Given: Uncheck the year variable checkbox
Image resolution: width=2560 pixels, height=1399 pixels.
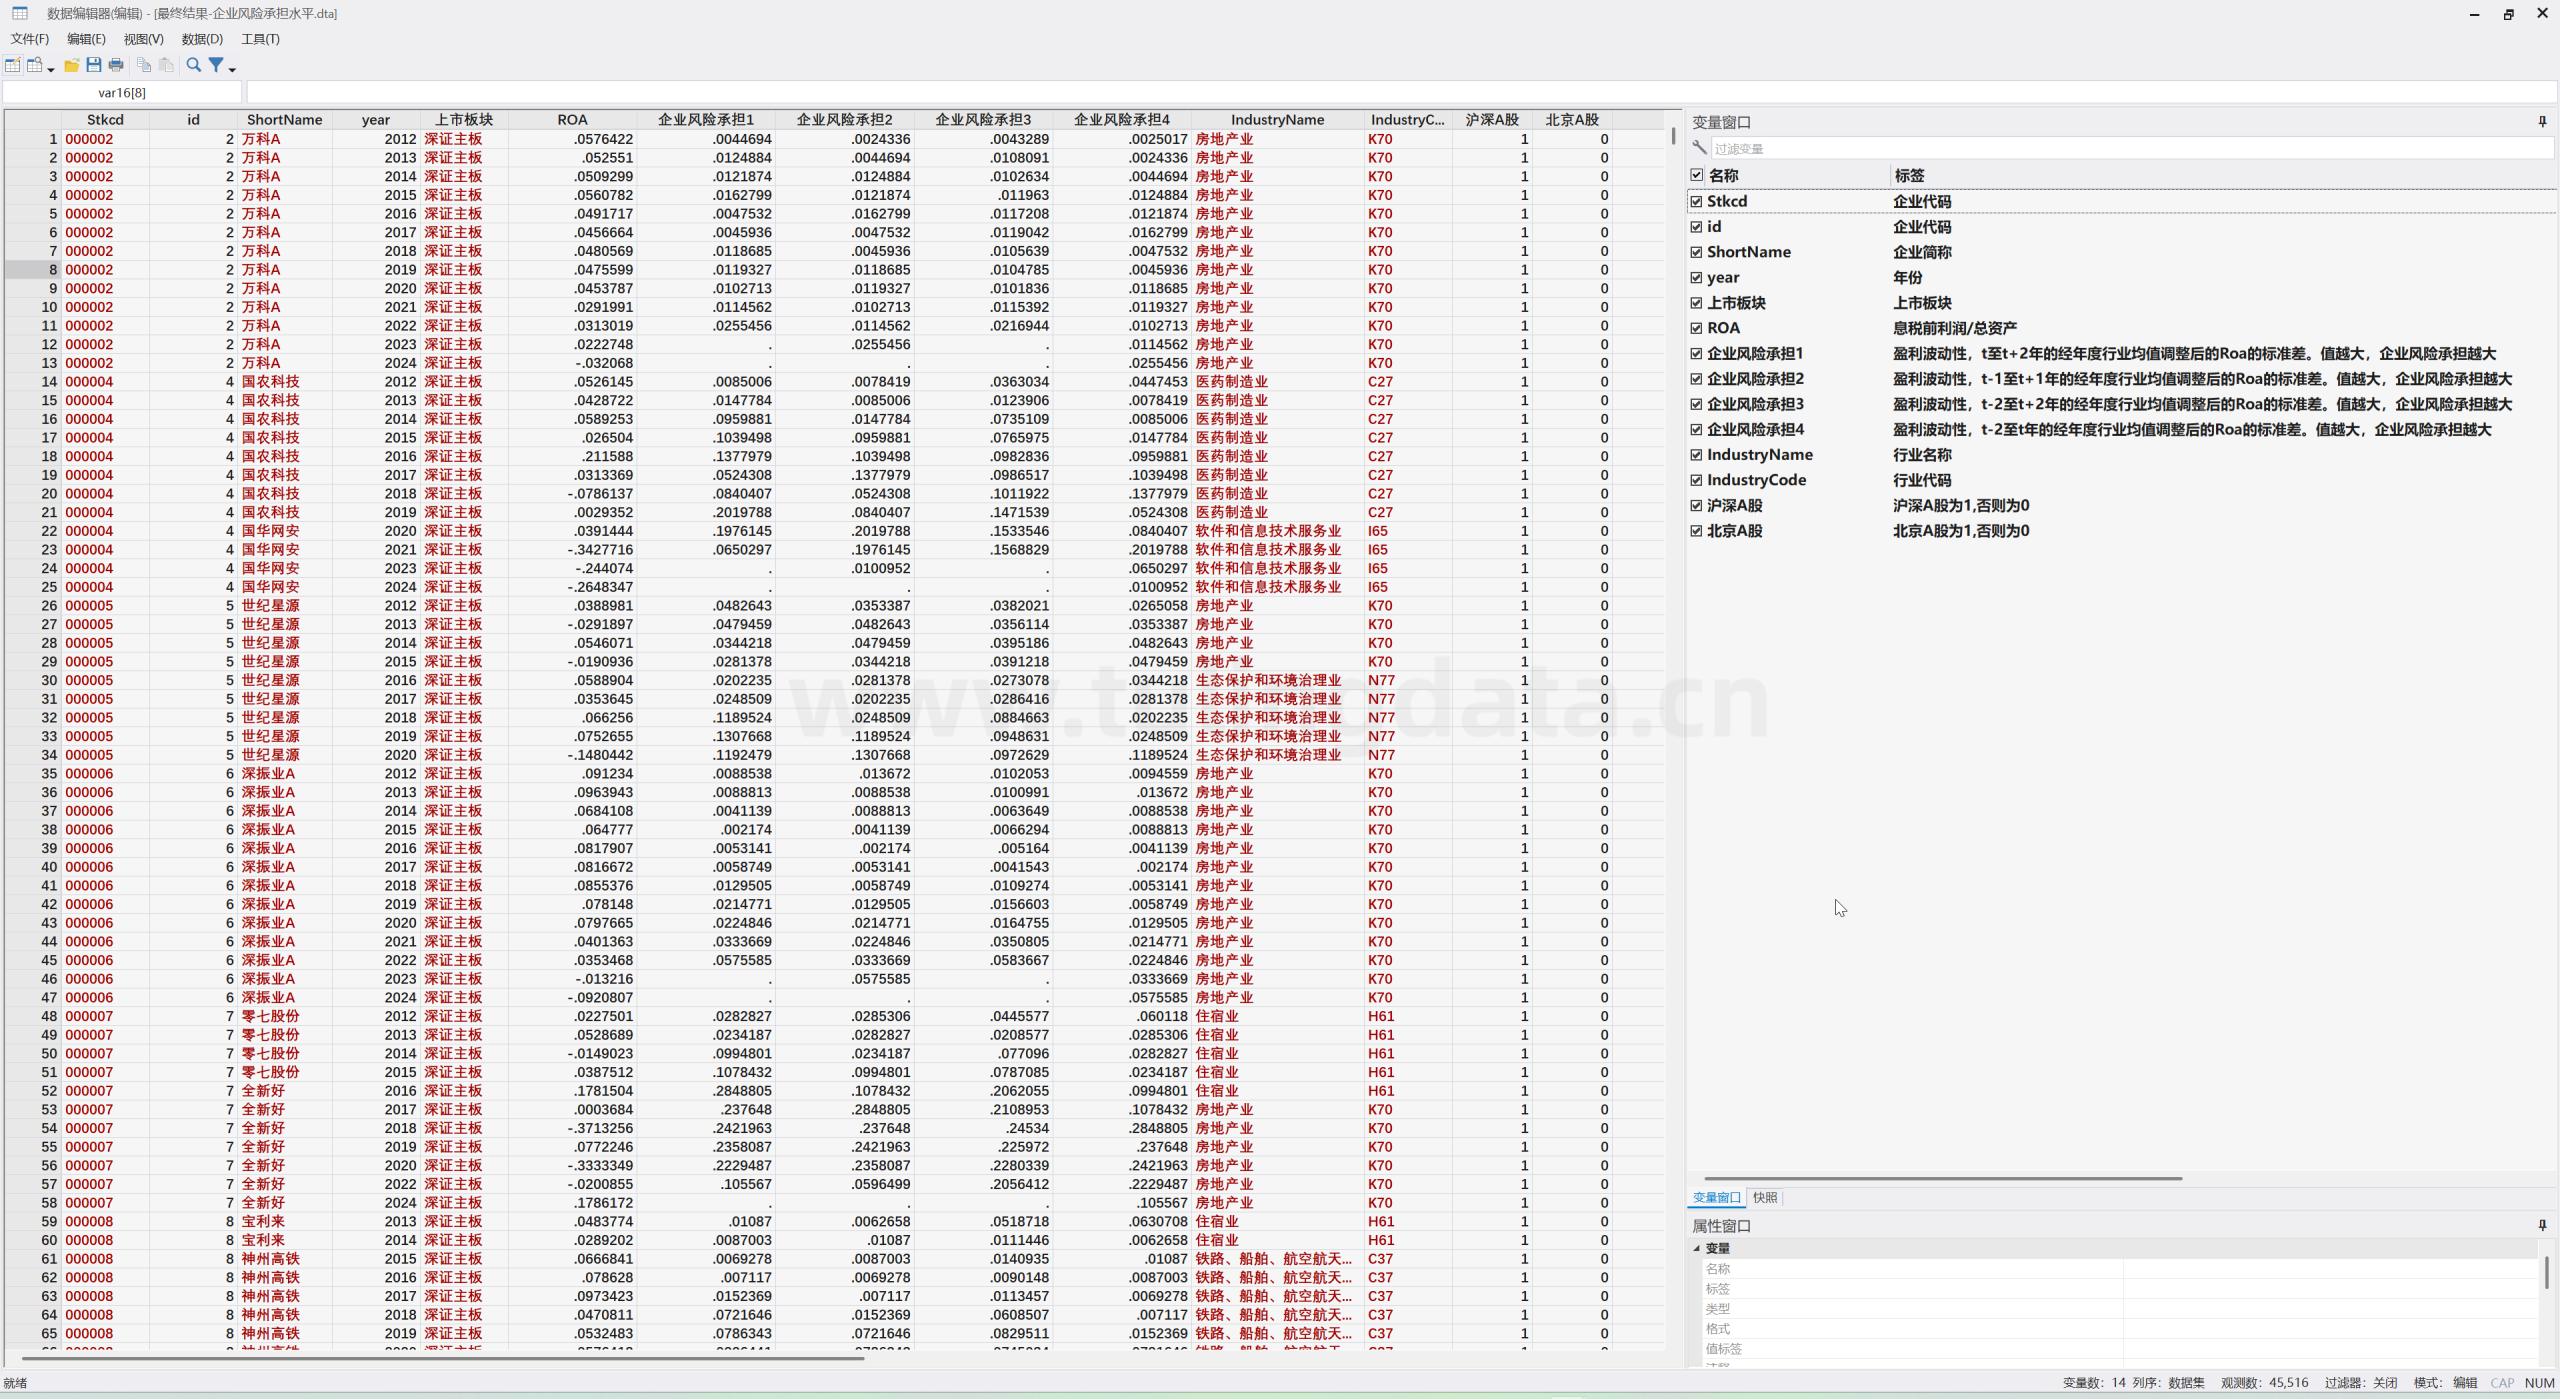Looking at the screenshot, I should (x=1697, y=277).
